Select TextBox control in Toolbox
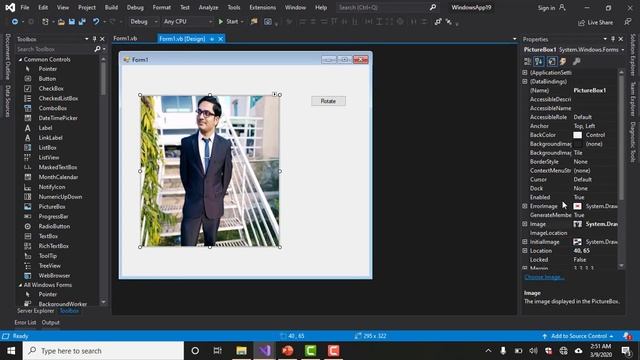Image resolution: width=640 pixels, height=360 pixels. (x=48, y=236)
